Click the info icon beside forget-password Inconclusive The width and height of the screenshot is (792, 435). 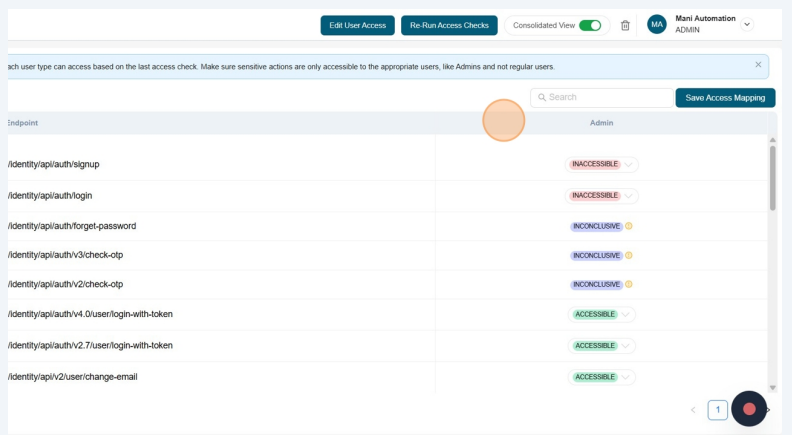point(629,226)
